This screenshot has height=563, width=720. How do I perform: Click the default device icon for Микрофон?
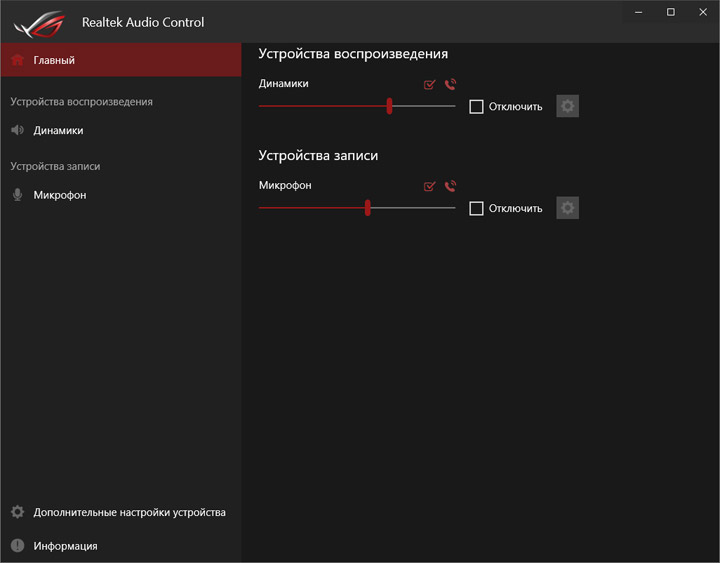click(x=430, y=186)
